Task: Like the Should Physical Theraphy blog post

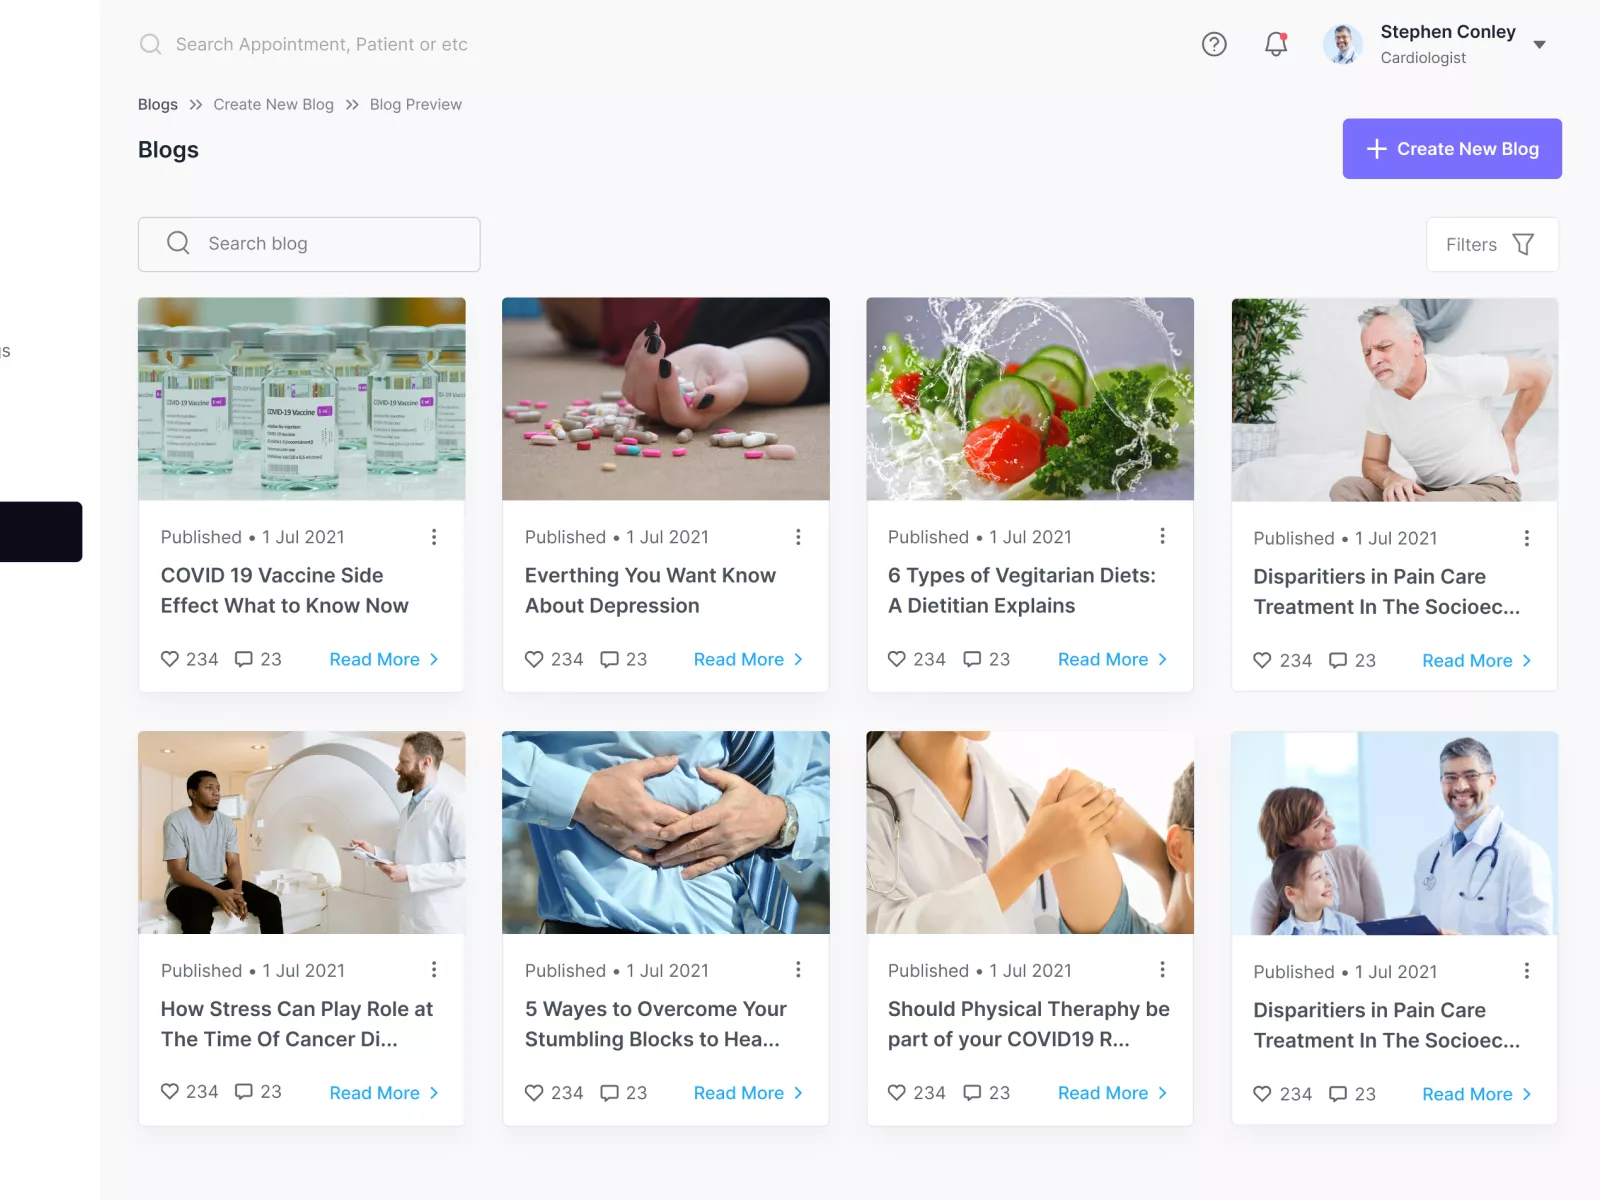Action: point(897,1092)
